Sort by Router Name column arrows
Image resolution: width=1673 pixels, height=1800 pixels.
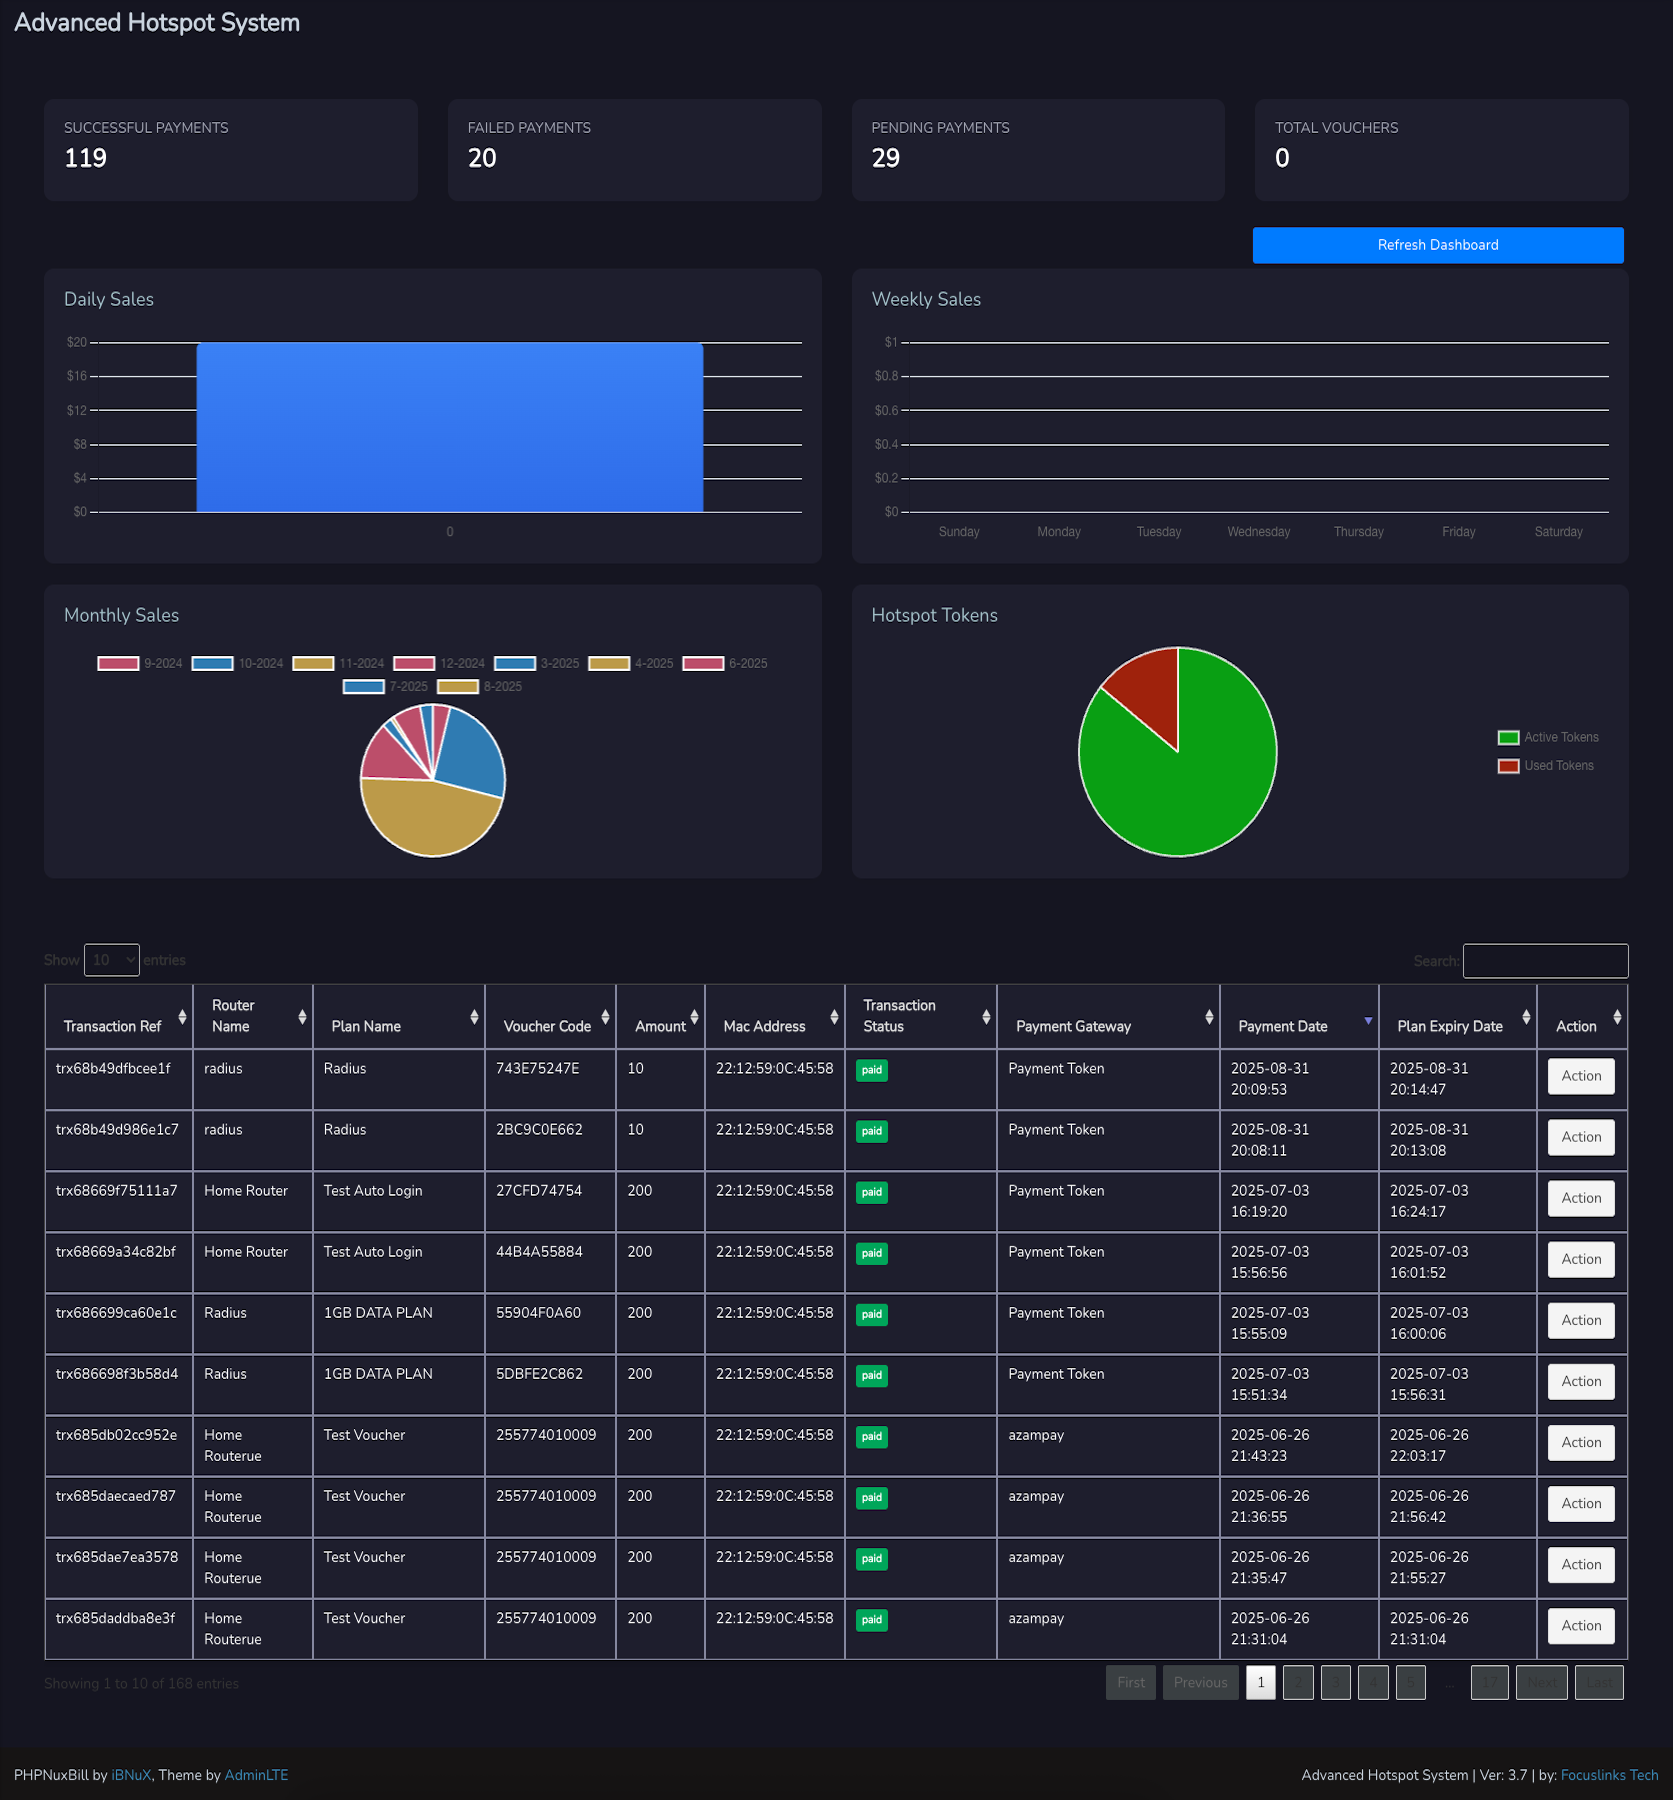point(302,1017)
